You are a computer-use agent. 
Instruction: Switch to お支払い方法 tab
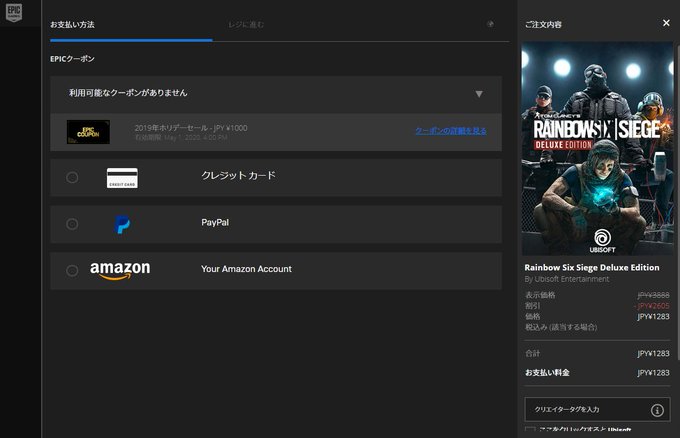tap(72, 25)
